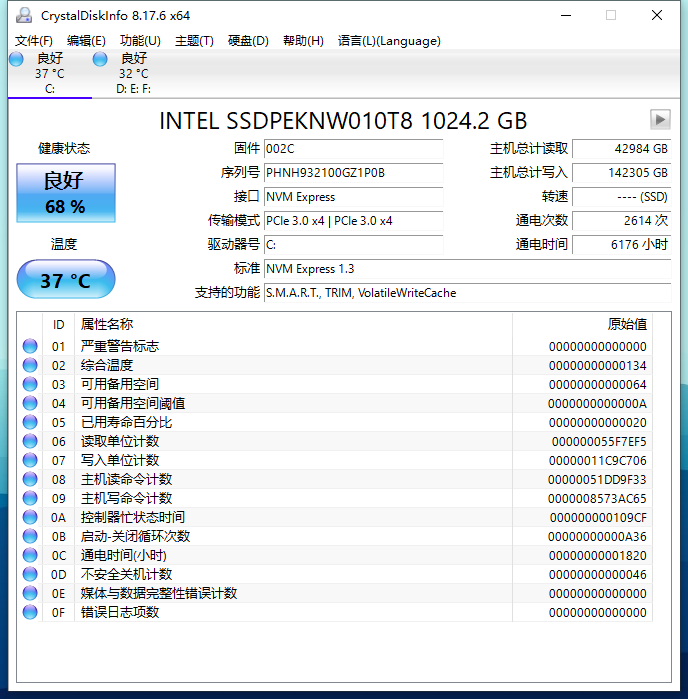Click the 37 °C temperature button
688x699 pixels.
pyautogui.click(x=66, y=280)
